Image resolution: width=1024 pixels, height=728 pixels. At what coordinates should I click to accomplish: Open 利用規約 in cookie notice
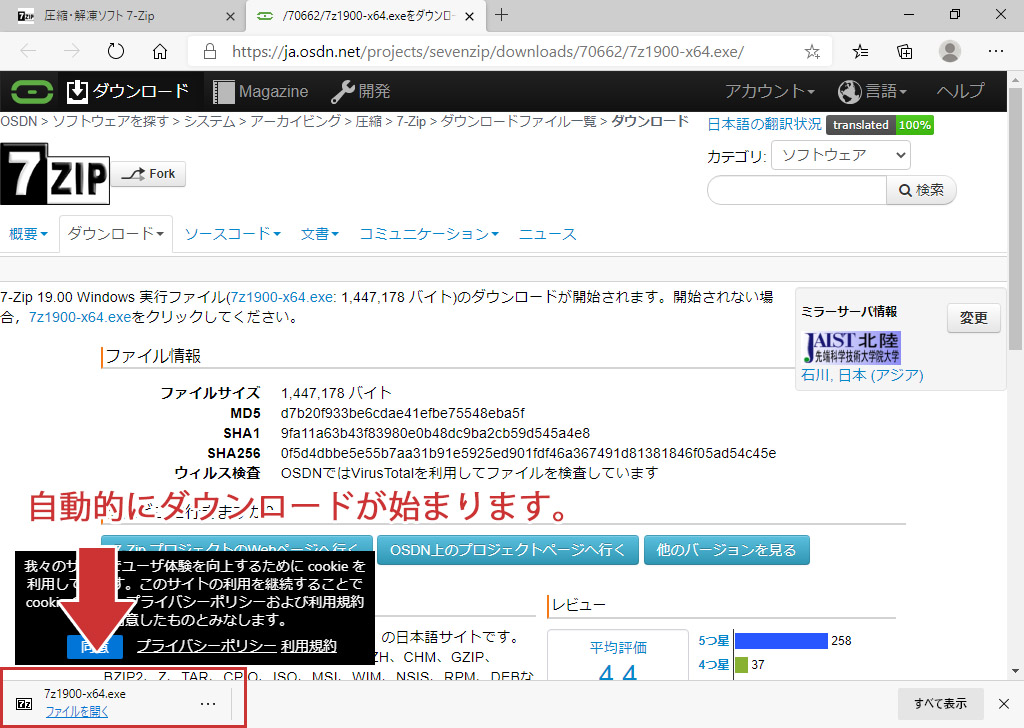tap(309, 646)
